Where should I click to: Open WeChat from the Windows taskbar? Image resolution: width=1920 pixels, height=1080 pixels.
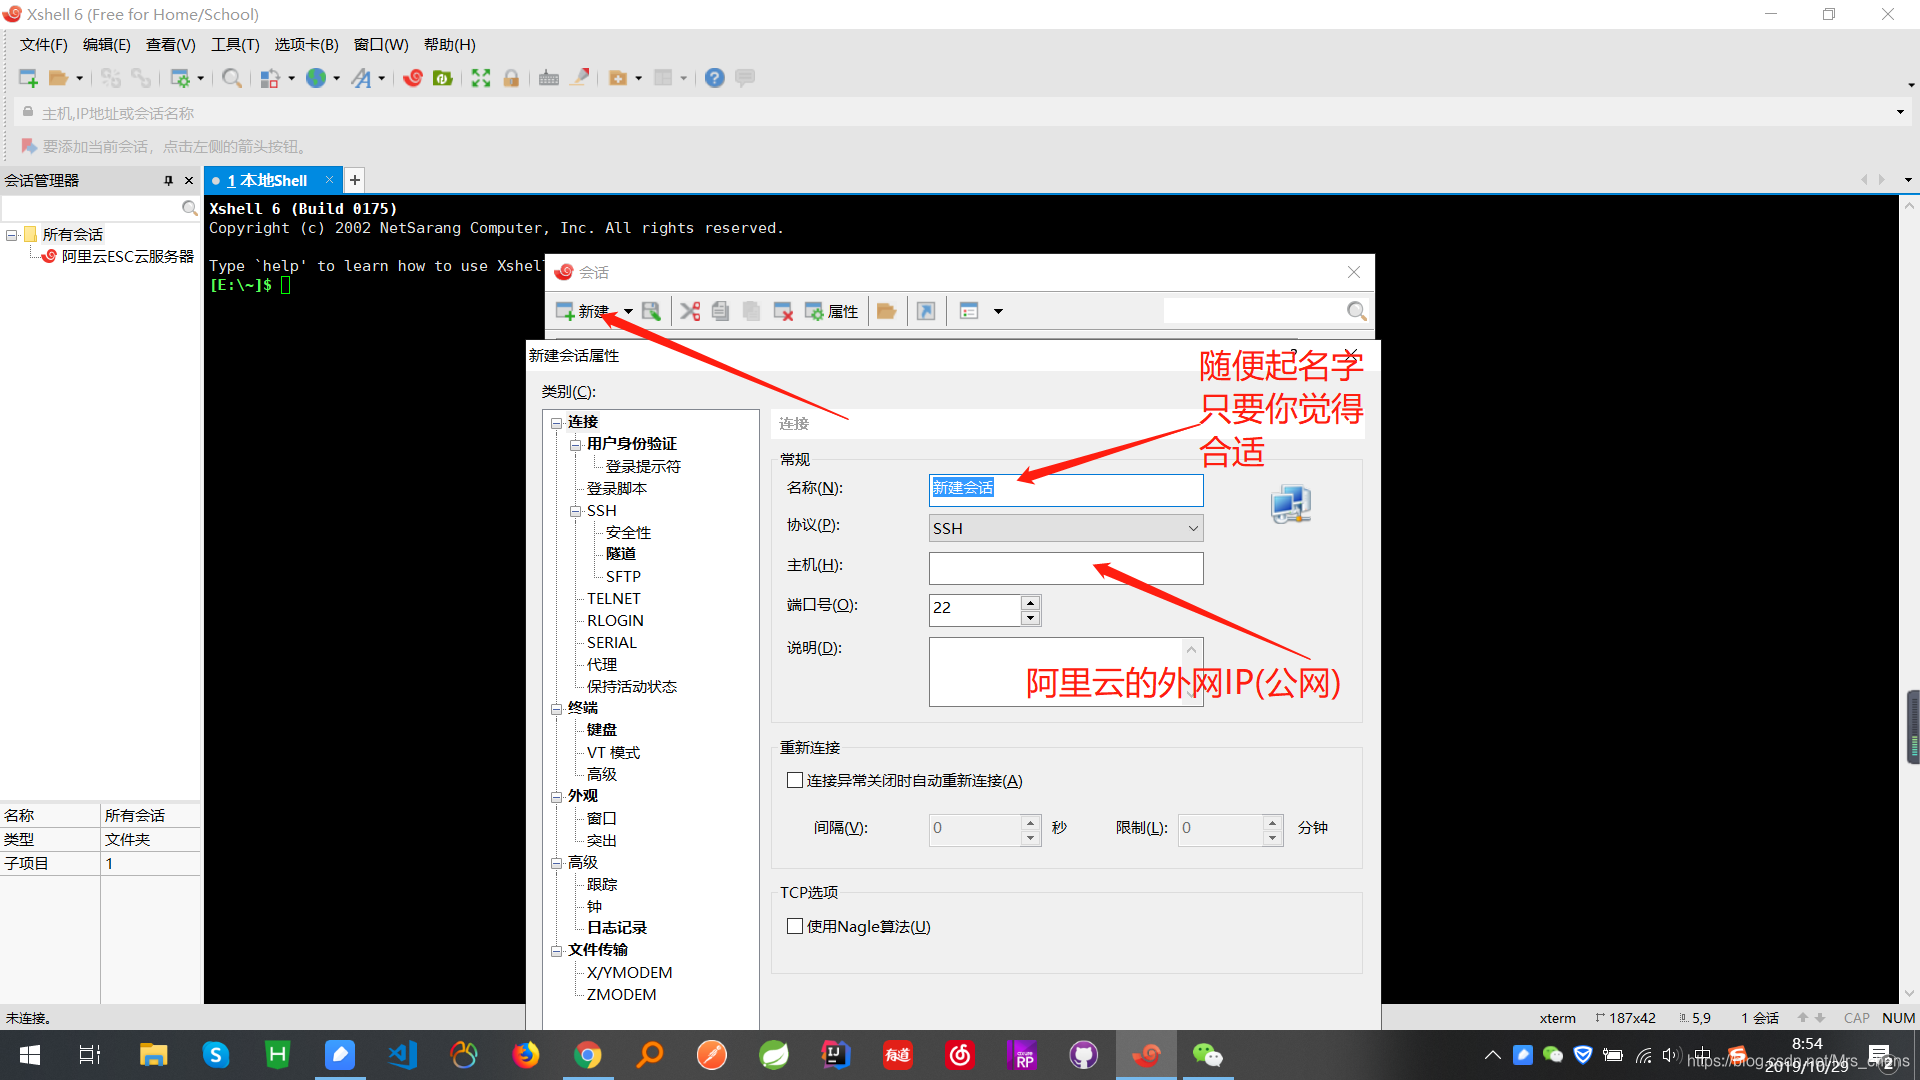coord(1208,1055)
